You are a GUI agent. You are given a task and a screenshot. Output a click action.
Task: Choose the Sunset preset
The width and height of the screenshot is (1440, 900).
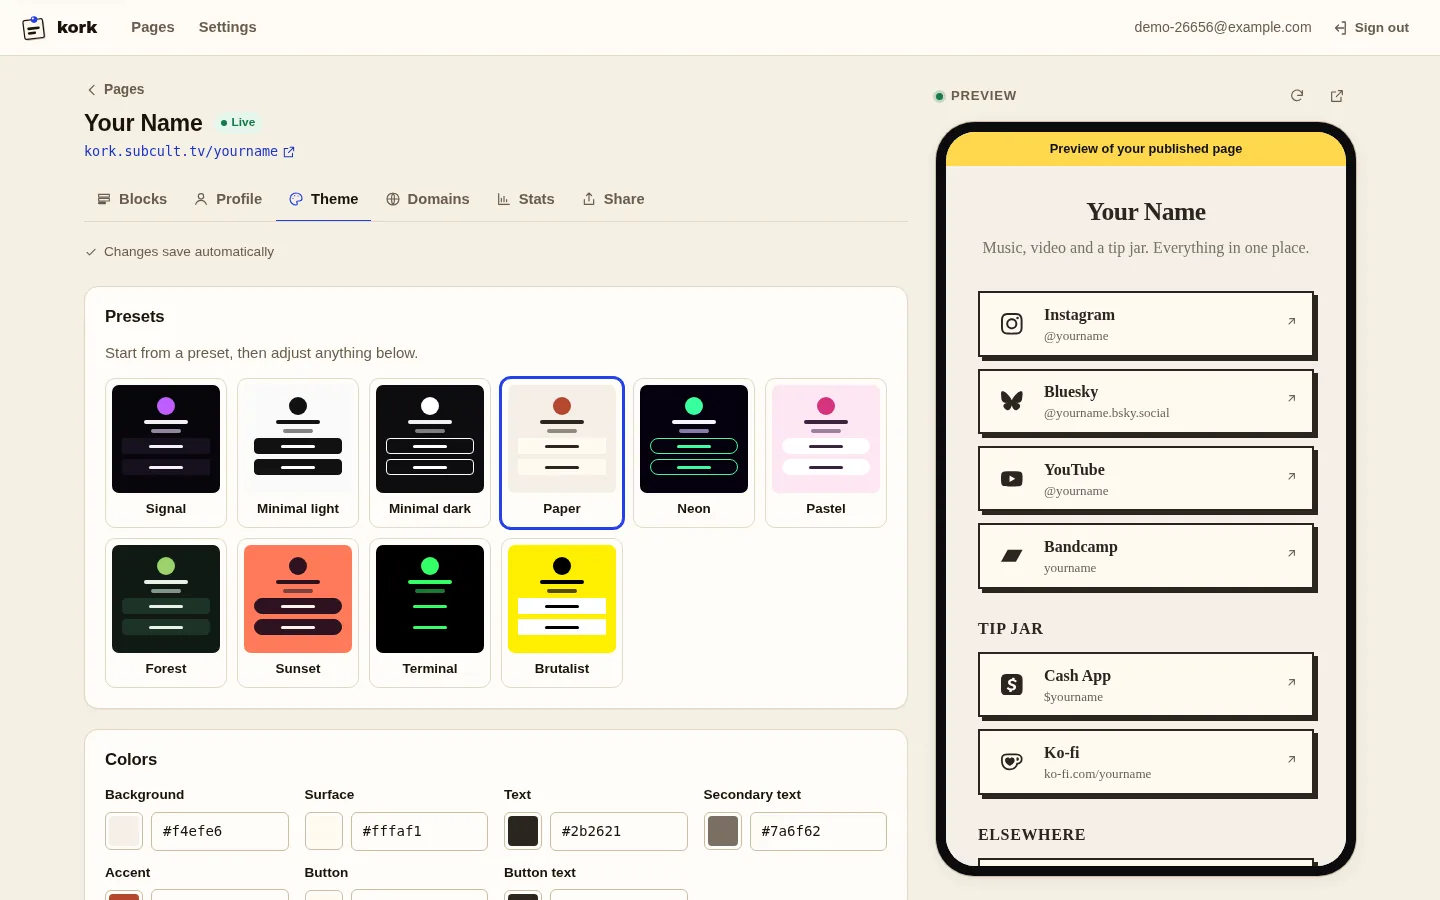pyautogui.click(x=298, y=613)
